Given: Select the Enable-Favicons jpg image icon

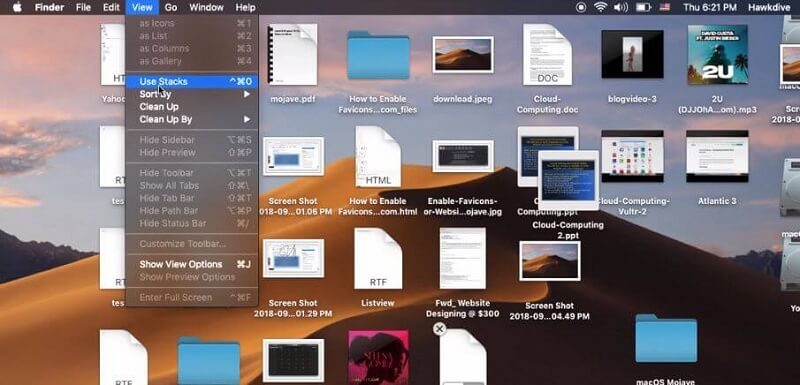Looking at the screenshot, I should 463,156.
